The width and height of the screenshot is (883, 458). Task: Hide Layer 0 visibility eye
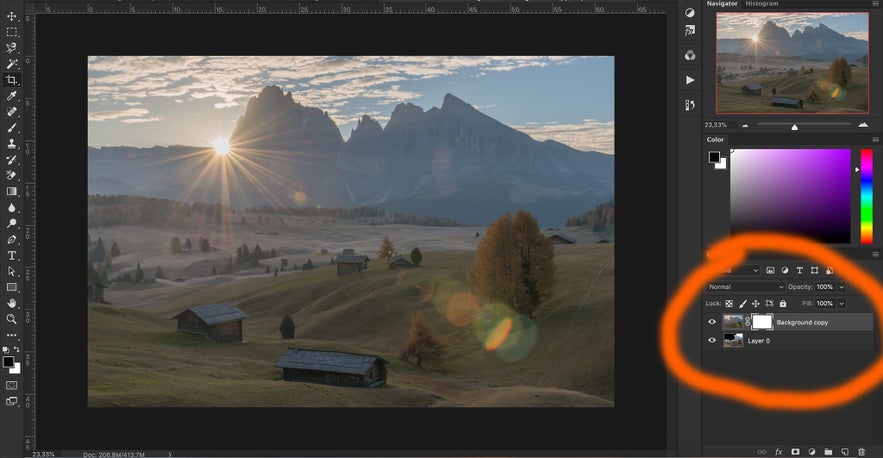[x=712, y=340]
